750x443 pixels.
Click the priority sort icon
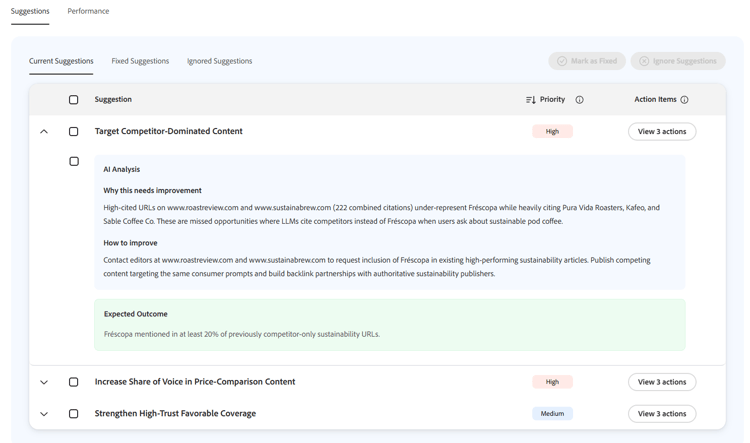click(x=530, y=100)
